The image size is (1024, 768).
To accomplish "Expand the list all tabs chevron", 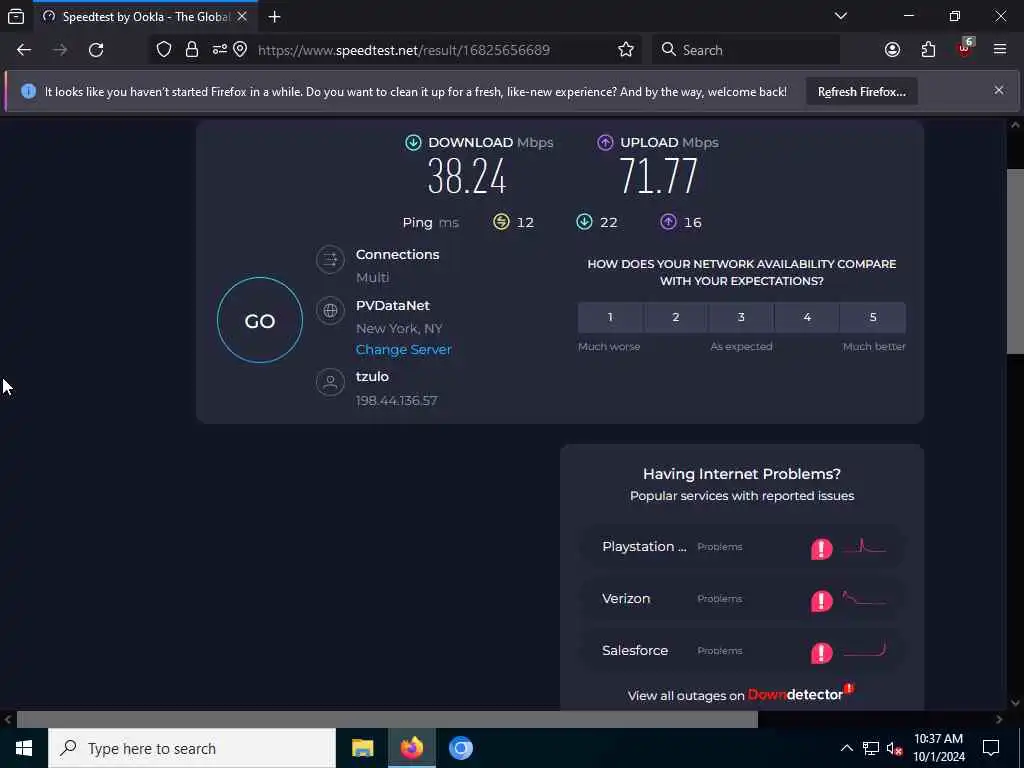I will 840,16.
